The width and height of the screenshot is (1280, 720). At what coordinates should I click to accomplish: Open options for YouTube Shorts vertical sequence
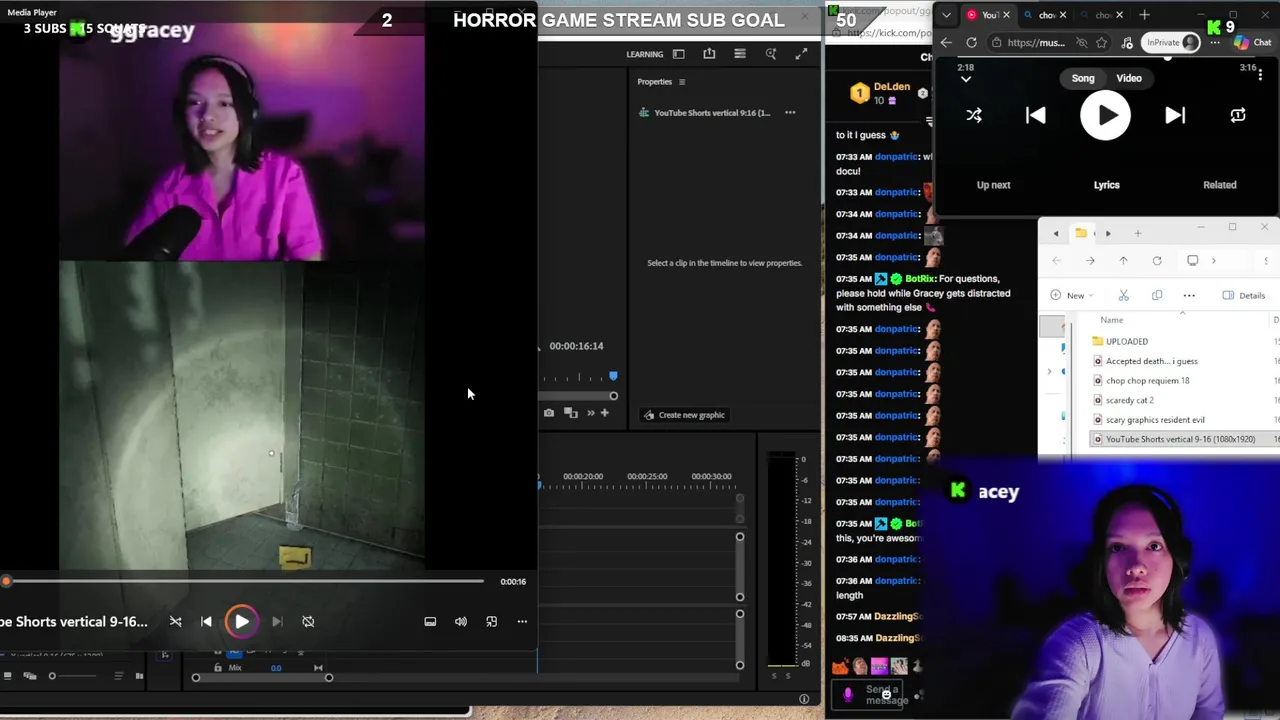point(790,113)
